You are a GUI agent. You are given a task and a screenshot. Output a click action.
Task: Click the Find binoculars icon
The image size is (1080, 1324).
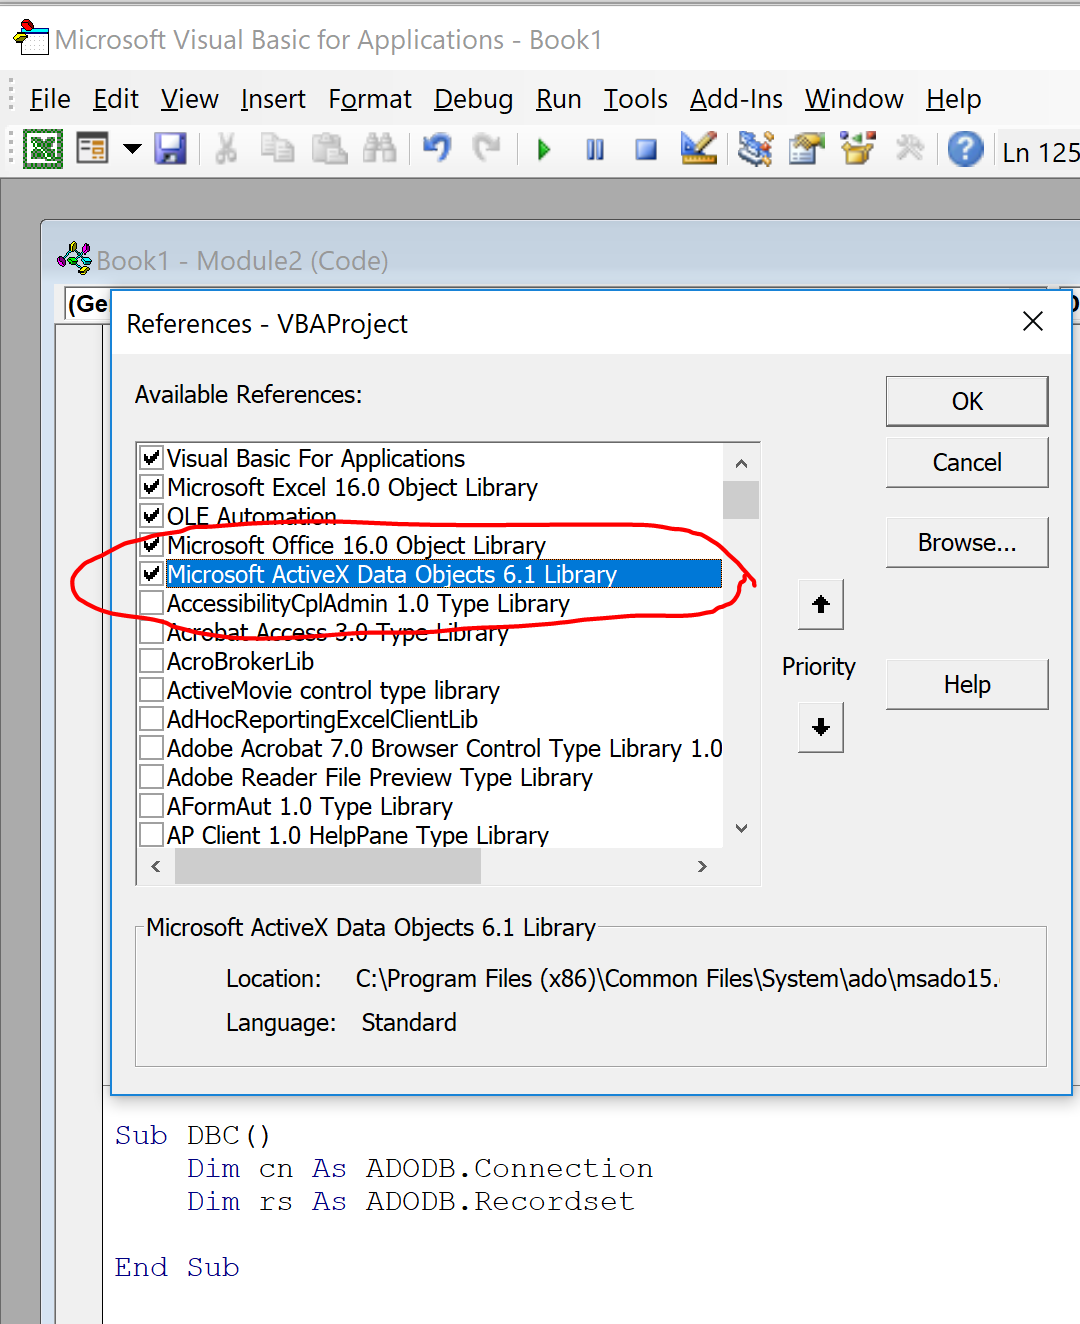click(379, 150)
